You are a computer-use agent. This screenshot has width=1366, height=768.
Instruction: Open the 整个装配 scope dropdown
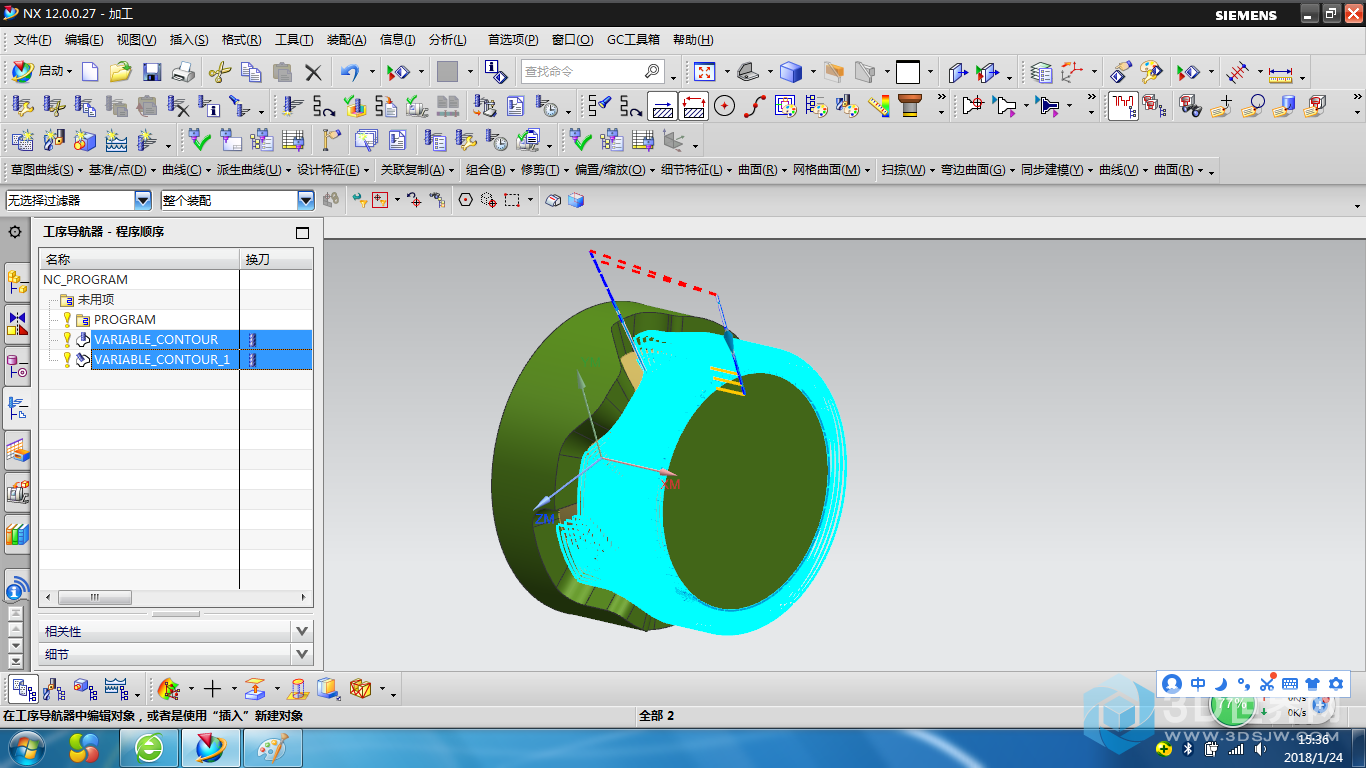tap(306, 200)
